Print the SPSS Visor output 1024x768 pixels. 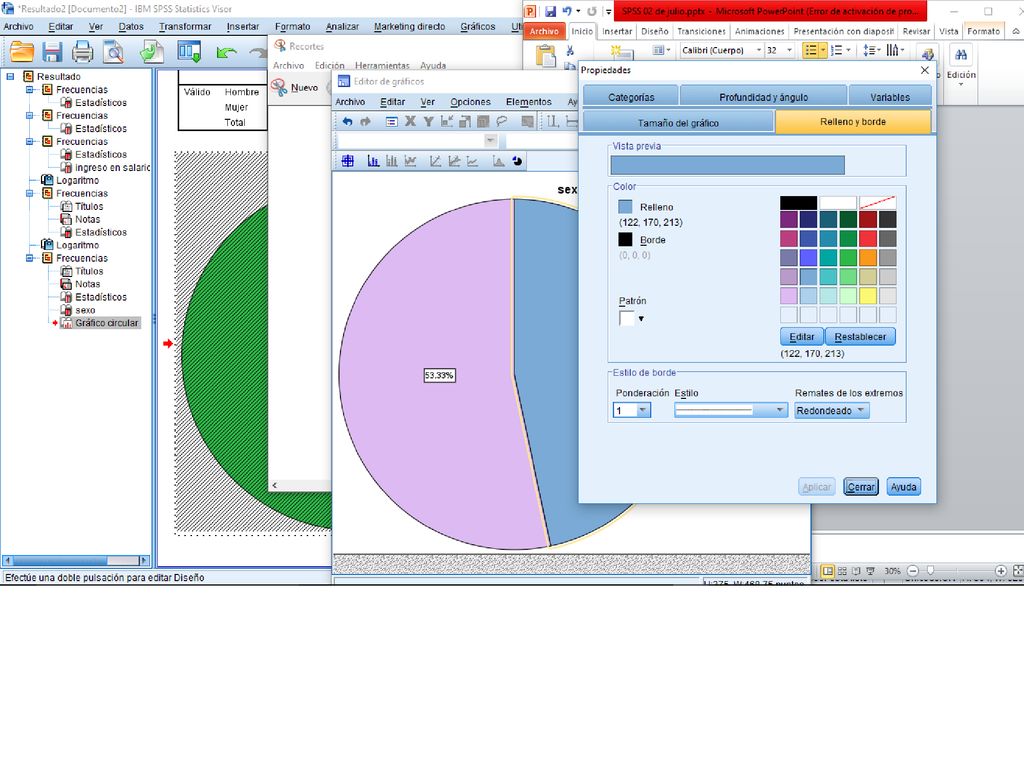(82, 52)
